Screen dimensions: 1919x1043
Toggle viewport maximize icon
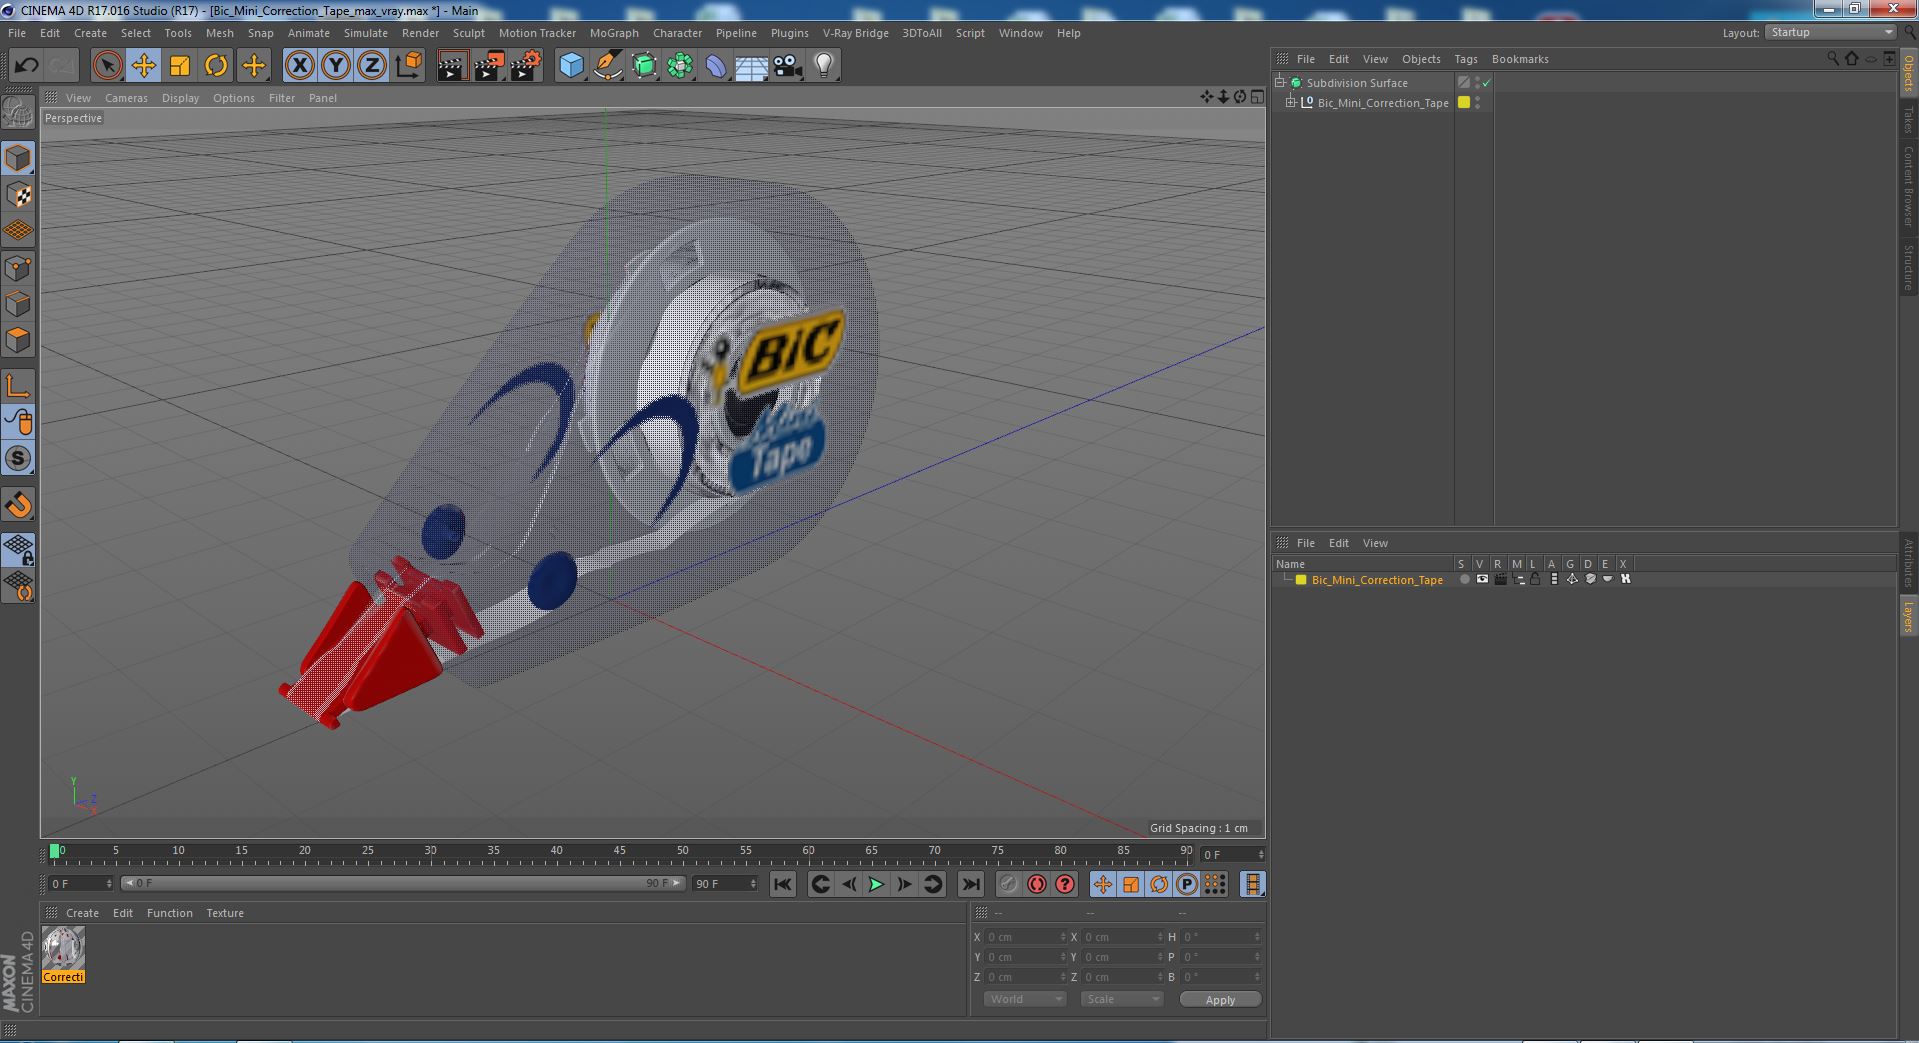click(x=1257, y=97)
